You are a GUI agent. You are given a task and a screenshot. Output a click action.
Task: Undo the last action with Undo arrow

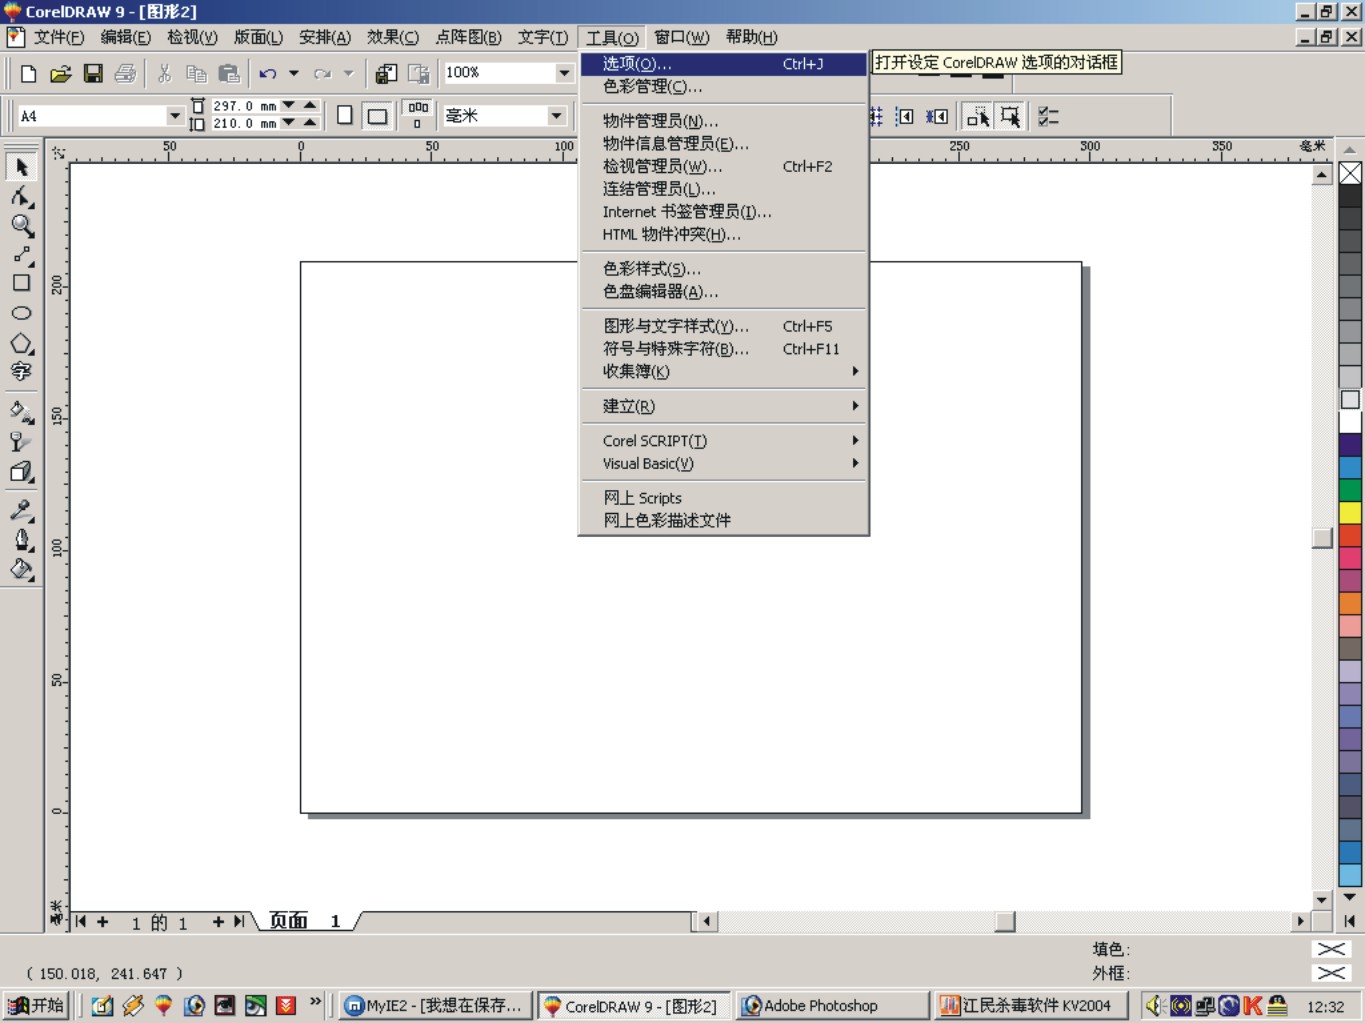tap(268, 73)
